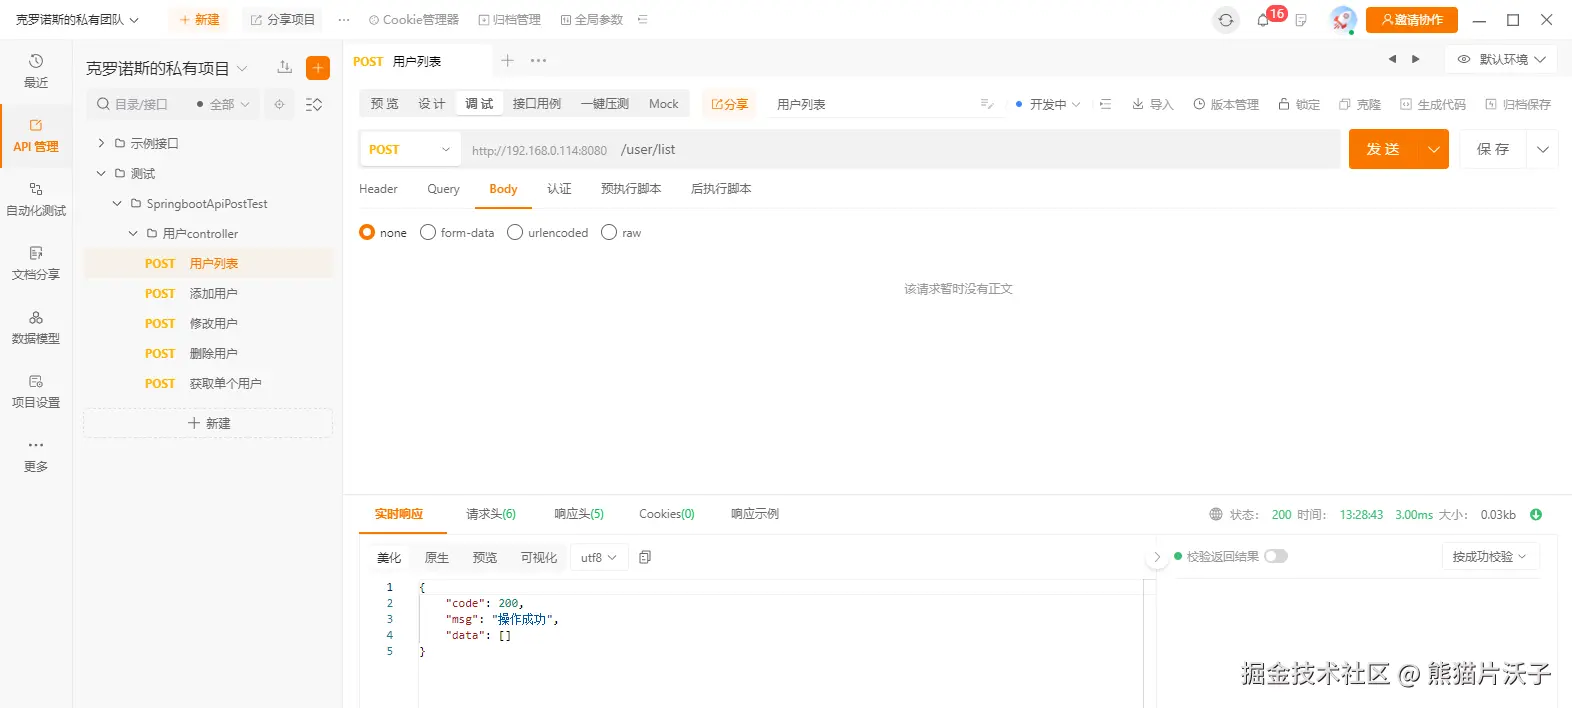Go to next tab with right arrow
This screenshot has width=1572, height=708.
tap(1416, 59)
